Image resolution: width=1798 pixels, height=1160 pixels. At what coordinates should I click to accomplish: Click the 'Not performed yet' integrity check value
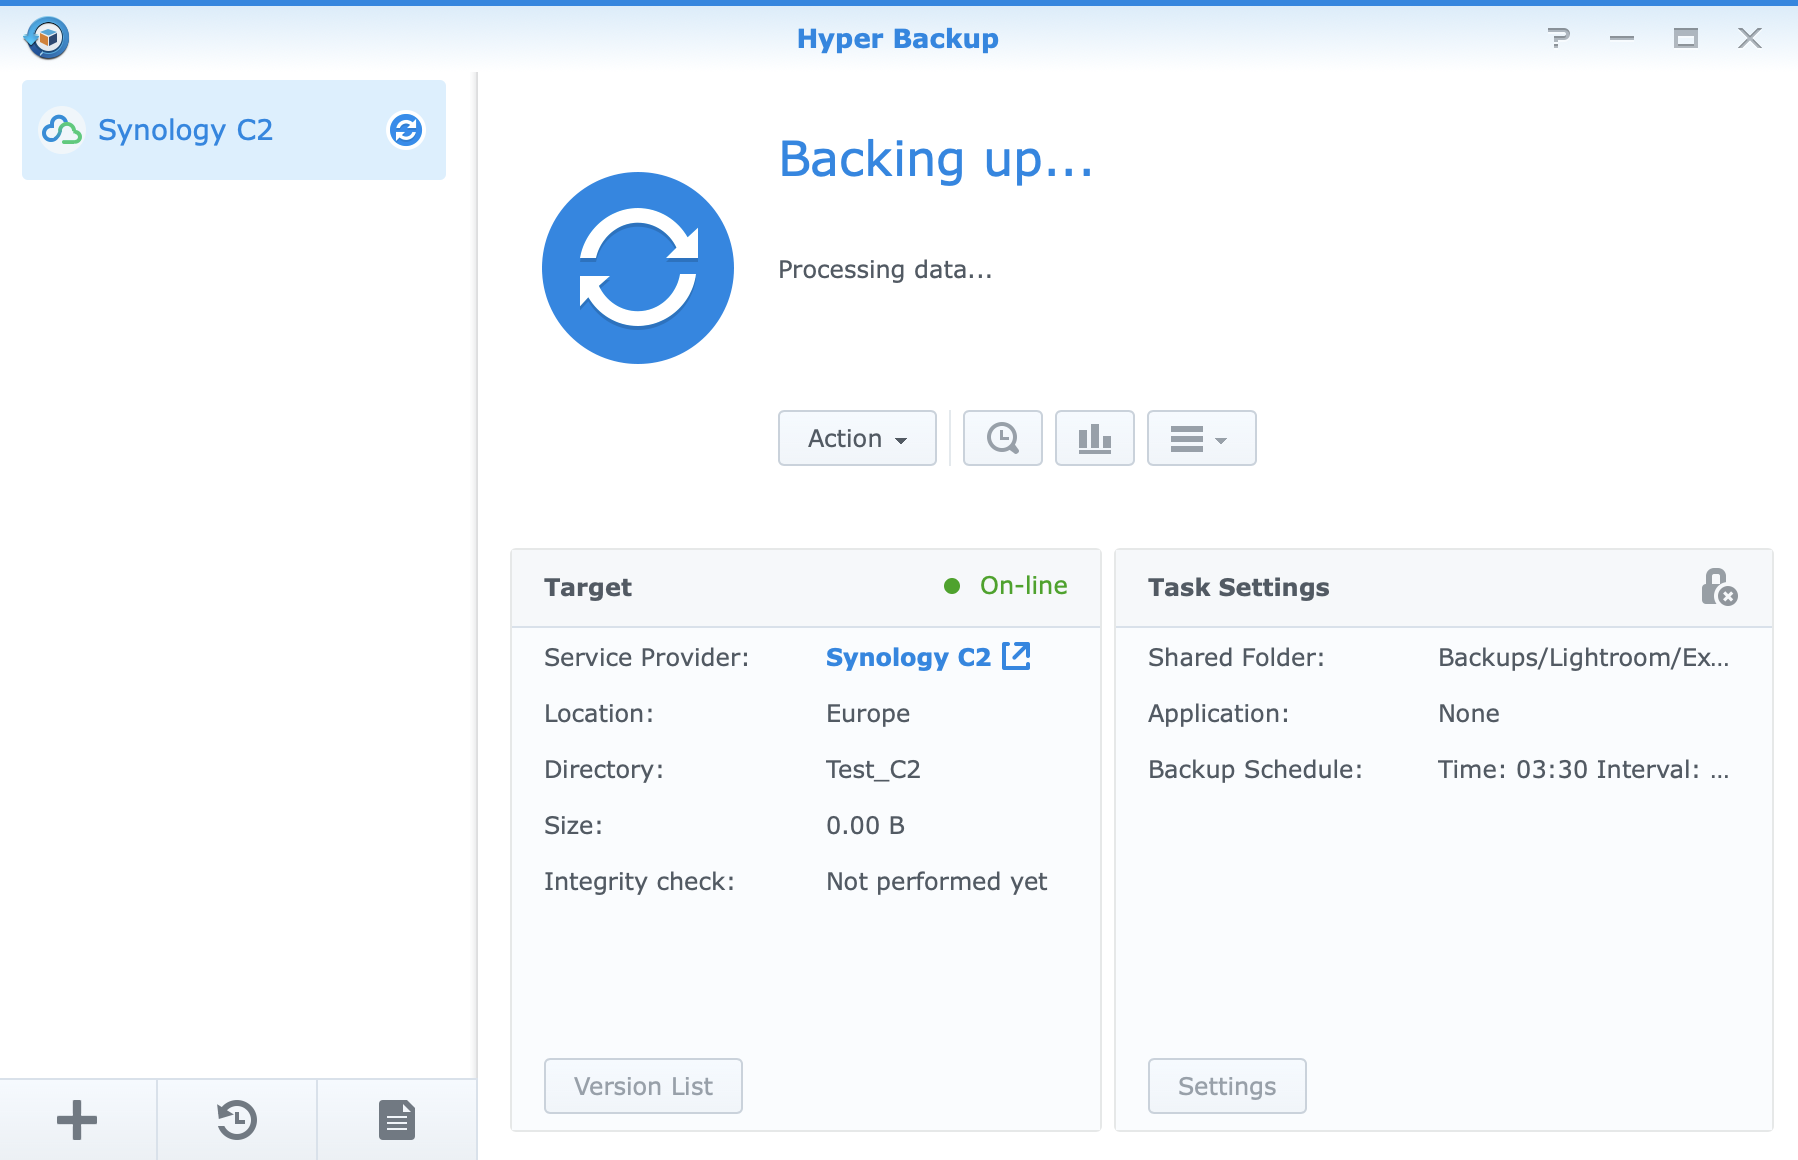(936, 881)
